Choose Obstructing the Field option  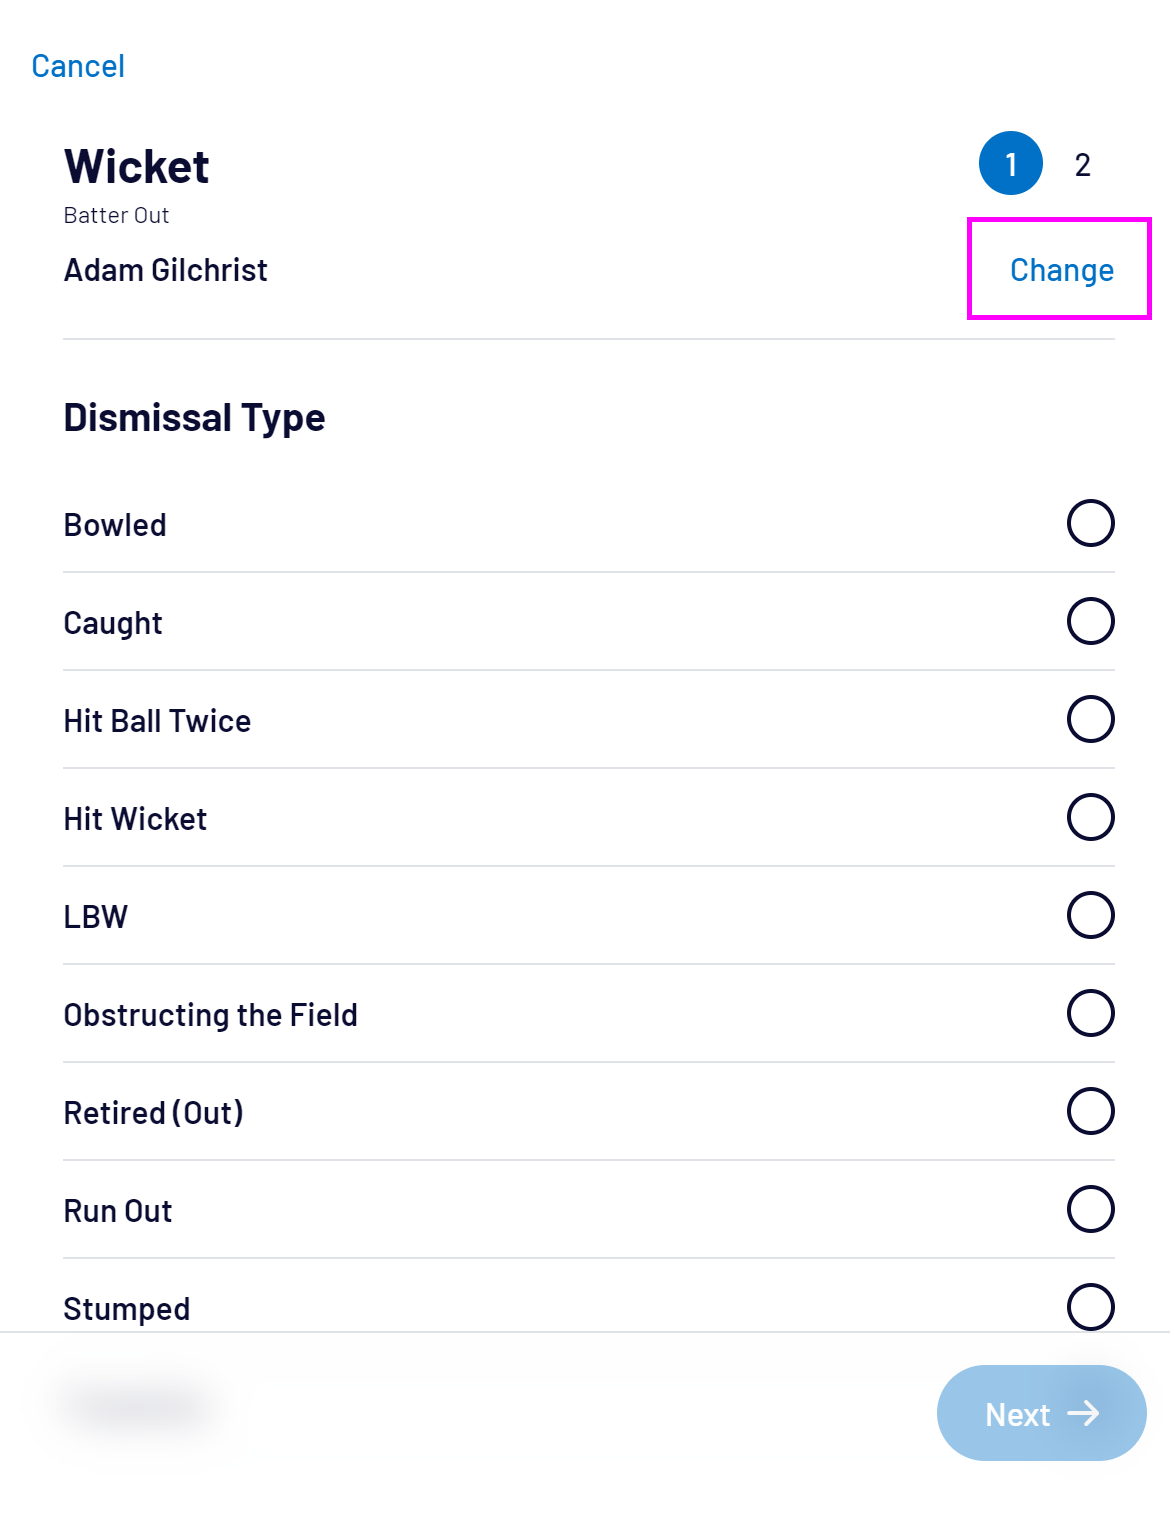tap(1090, 1013)
